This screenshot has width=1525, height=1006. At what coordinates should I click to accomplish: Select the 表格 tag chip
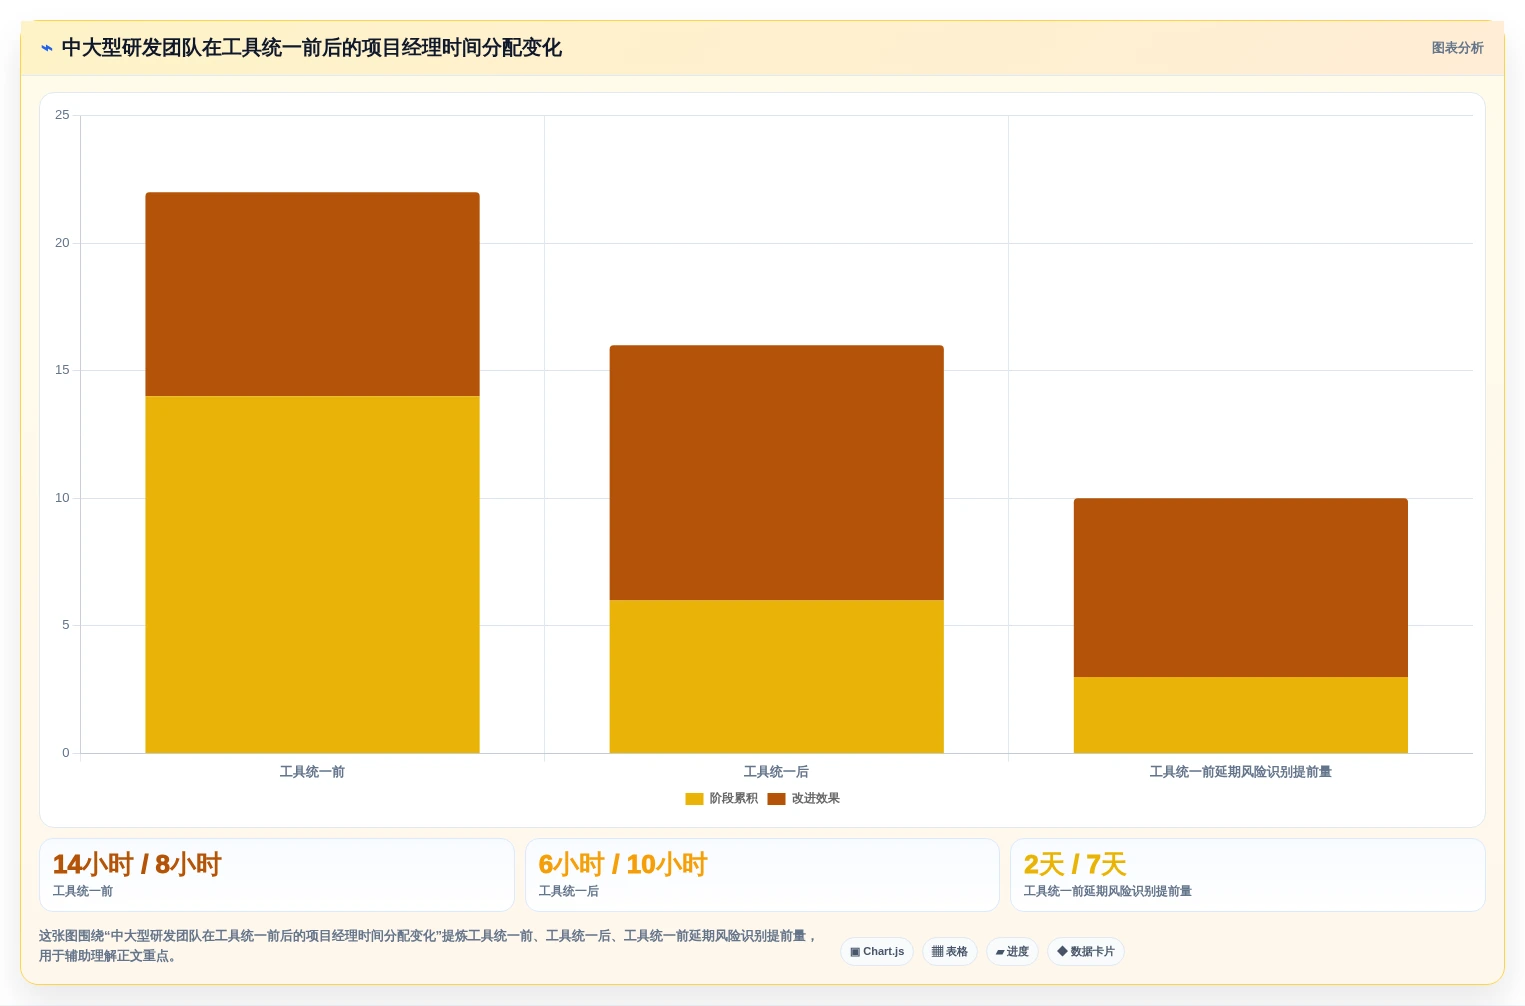[950, 952]
